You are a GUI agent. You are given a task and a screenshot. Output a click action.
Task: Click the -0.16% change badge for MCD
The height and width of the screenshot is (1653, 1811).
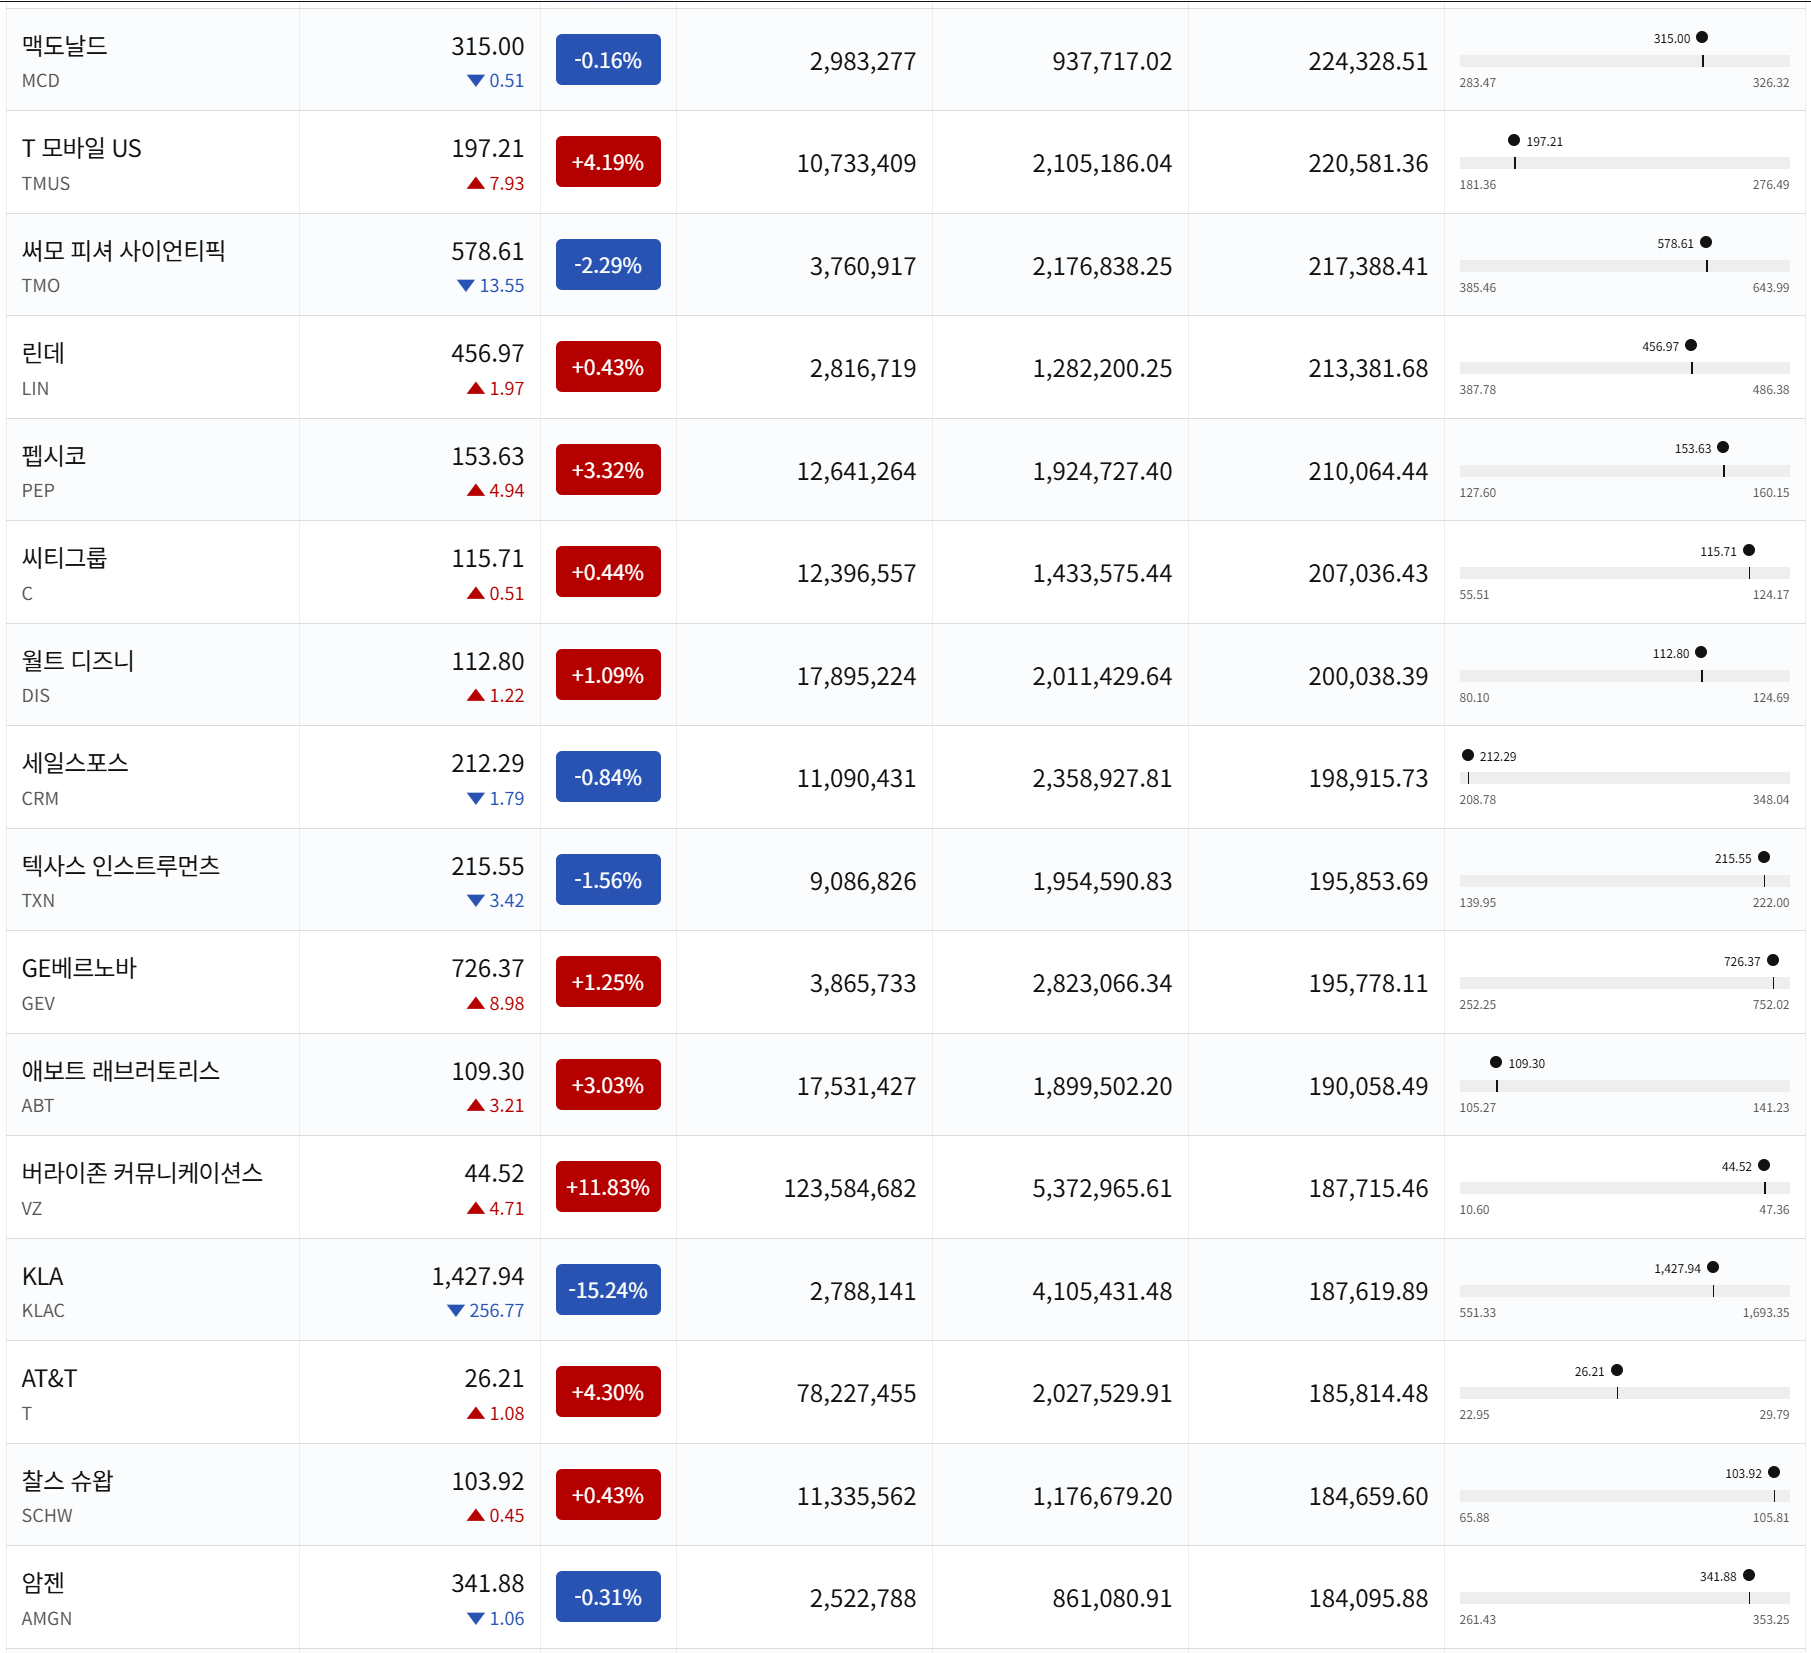click(x=608, y=60)
